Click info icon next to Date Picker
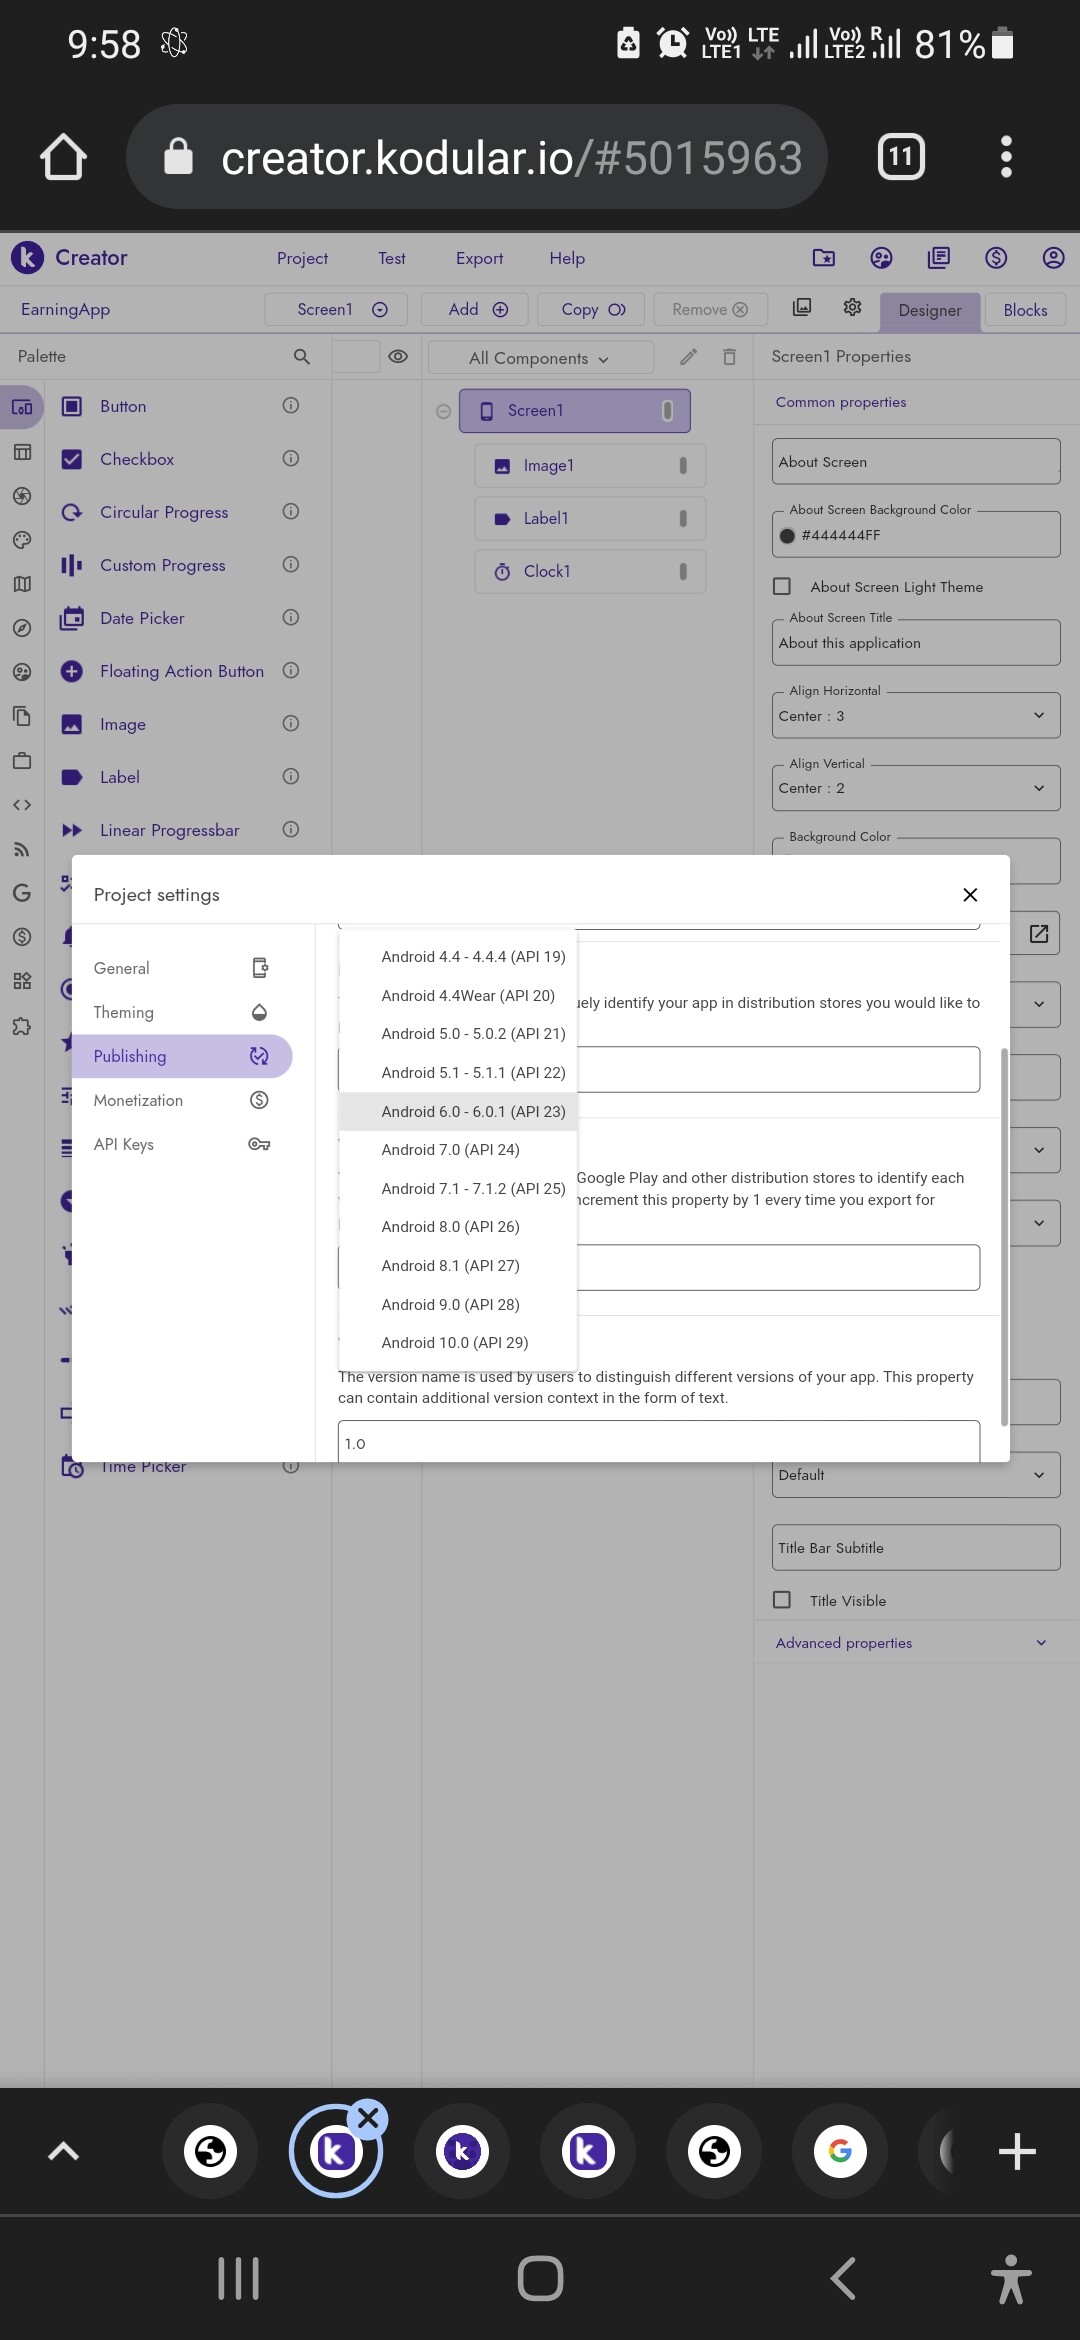1080x2340 pixels. 291,617
